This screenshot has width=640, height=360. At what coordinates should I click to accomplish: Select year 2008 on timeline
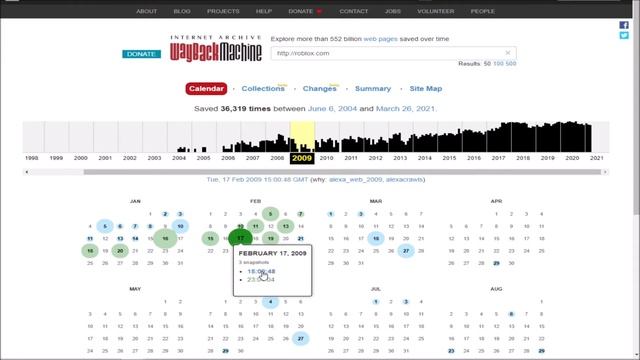click(277, 158)
